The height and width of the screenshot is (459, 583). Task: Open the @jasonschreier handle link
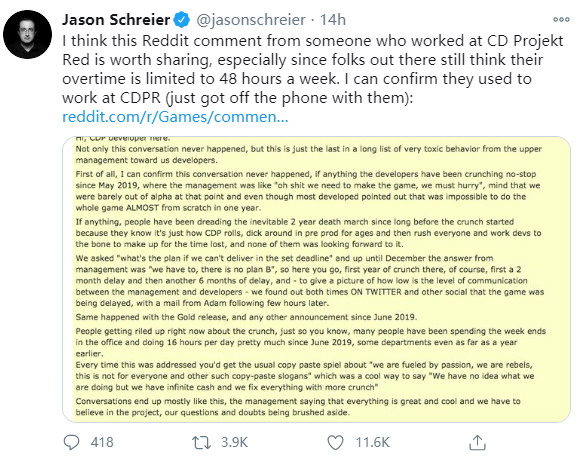point(251,20)
